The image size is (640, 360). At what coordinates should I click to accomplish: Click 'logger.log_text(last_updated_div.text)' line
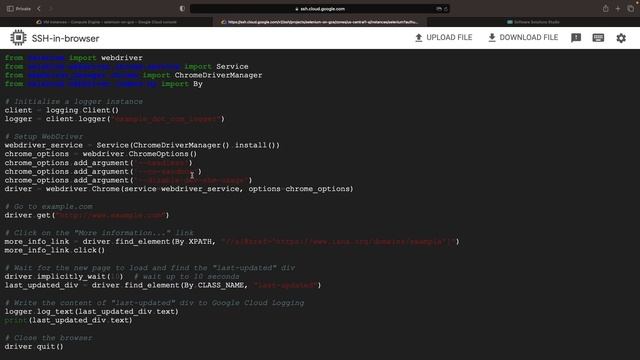pyautogui.click(x=91, y=311)
